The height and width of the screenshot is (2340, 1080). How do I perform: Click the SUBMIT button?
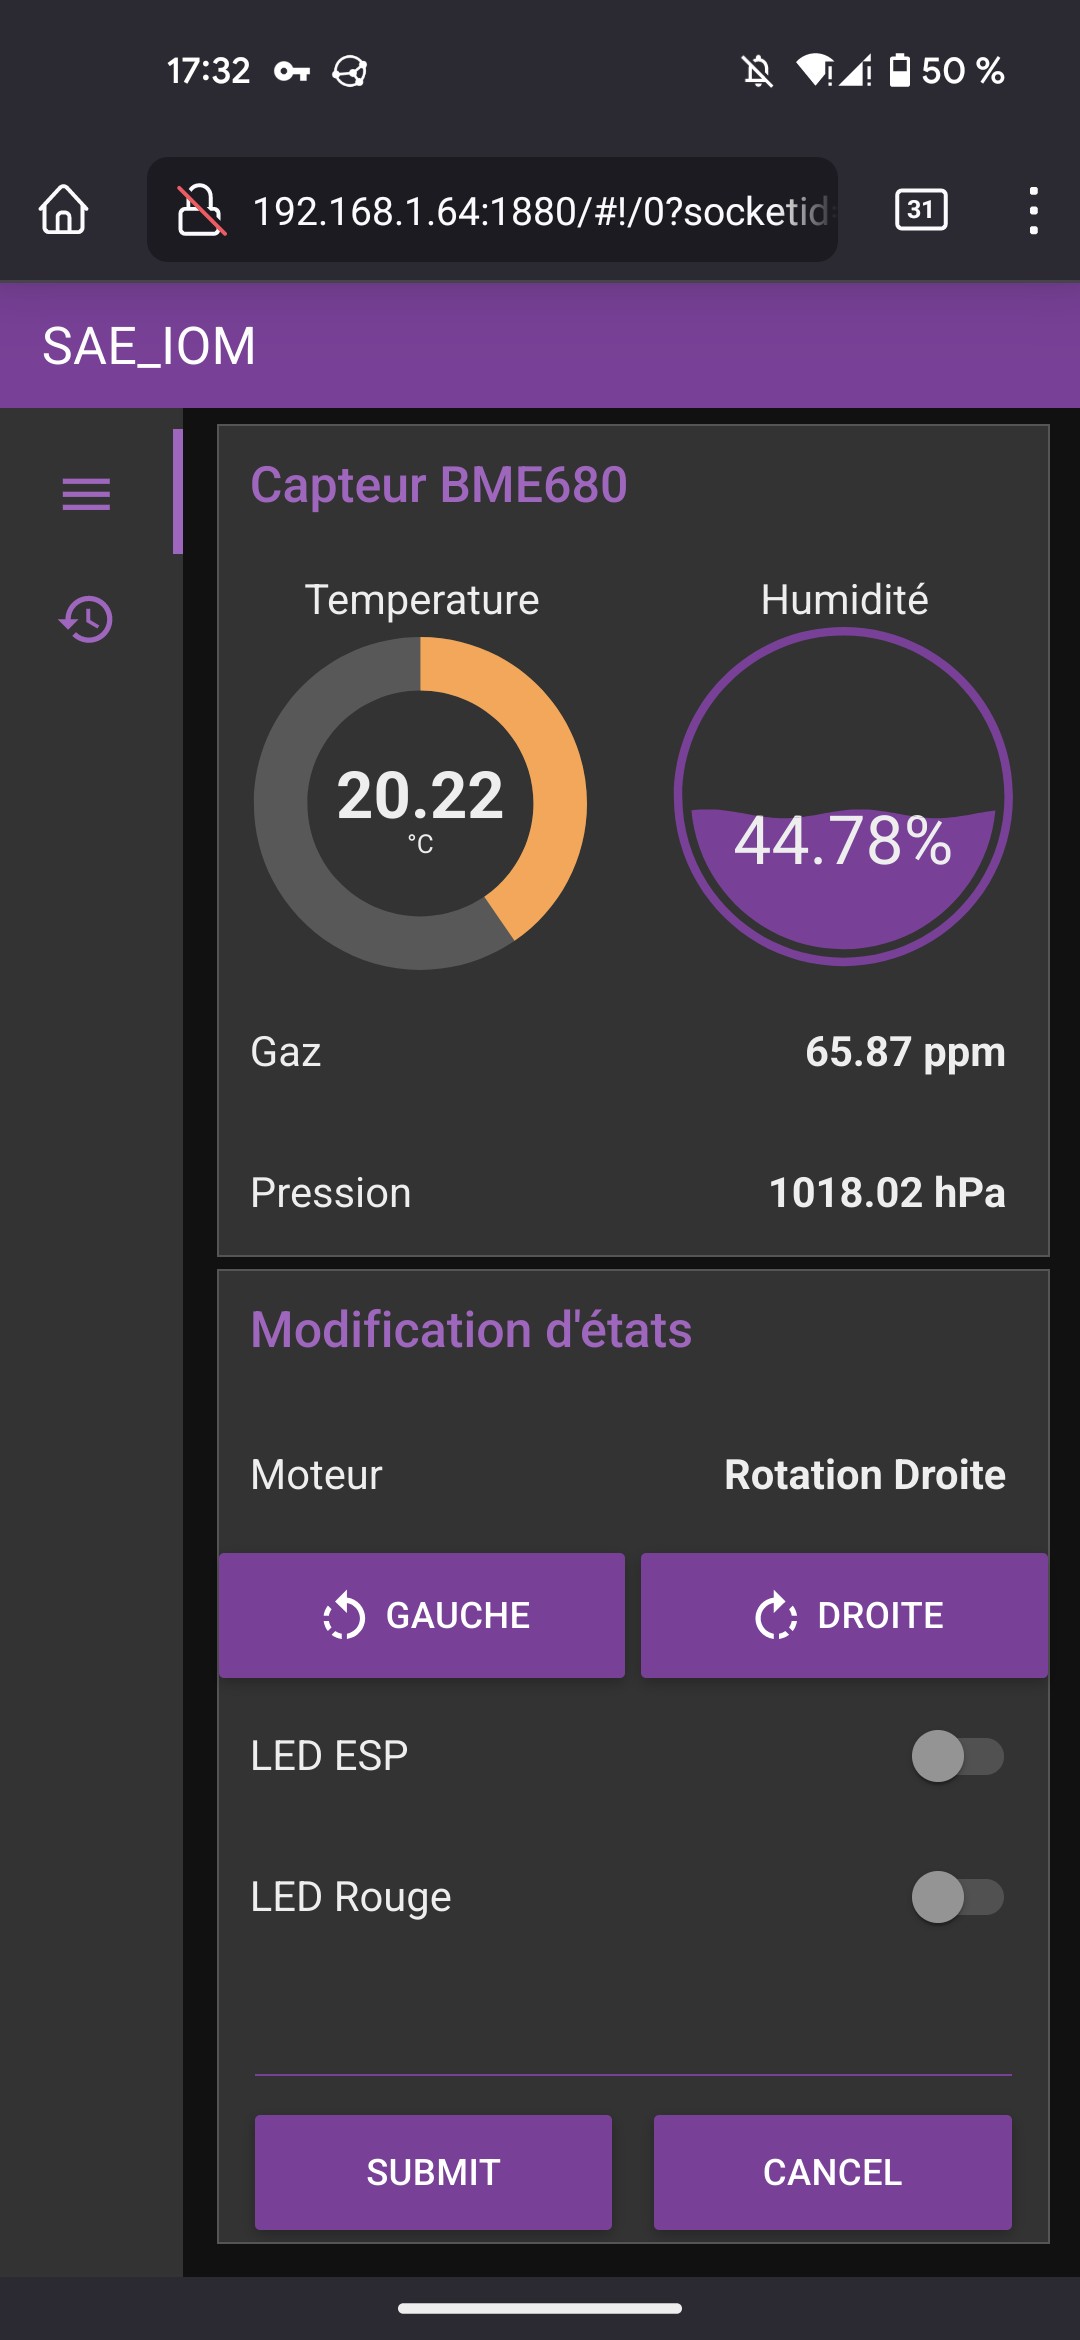433,2172
